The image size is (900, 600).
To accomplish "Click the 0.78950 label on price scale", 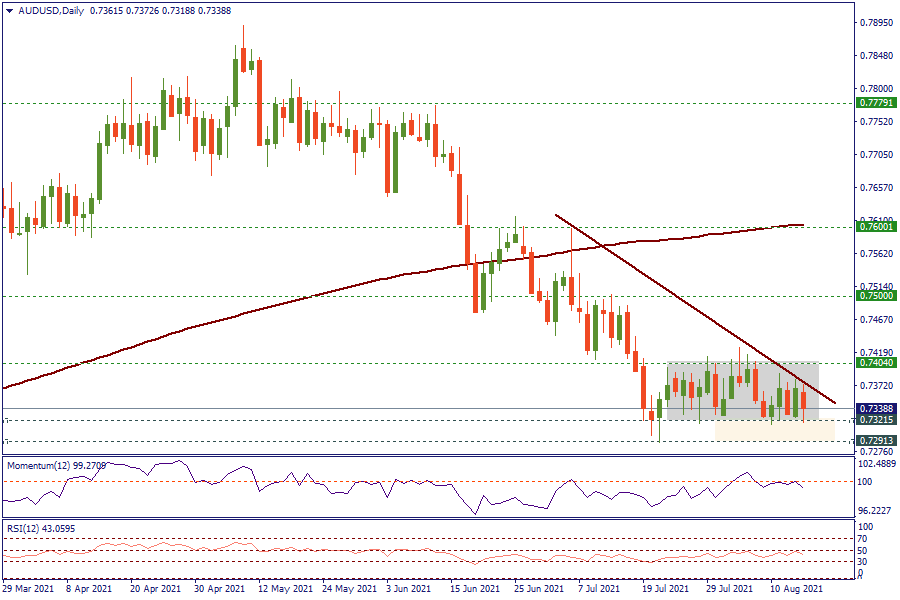I will (x=877, y=22).
